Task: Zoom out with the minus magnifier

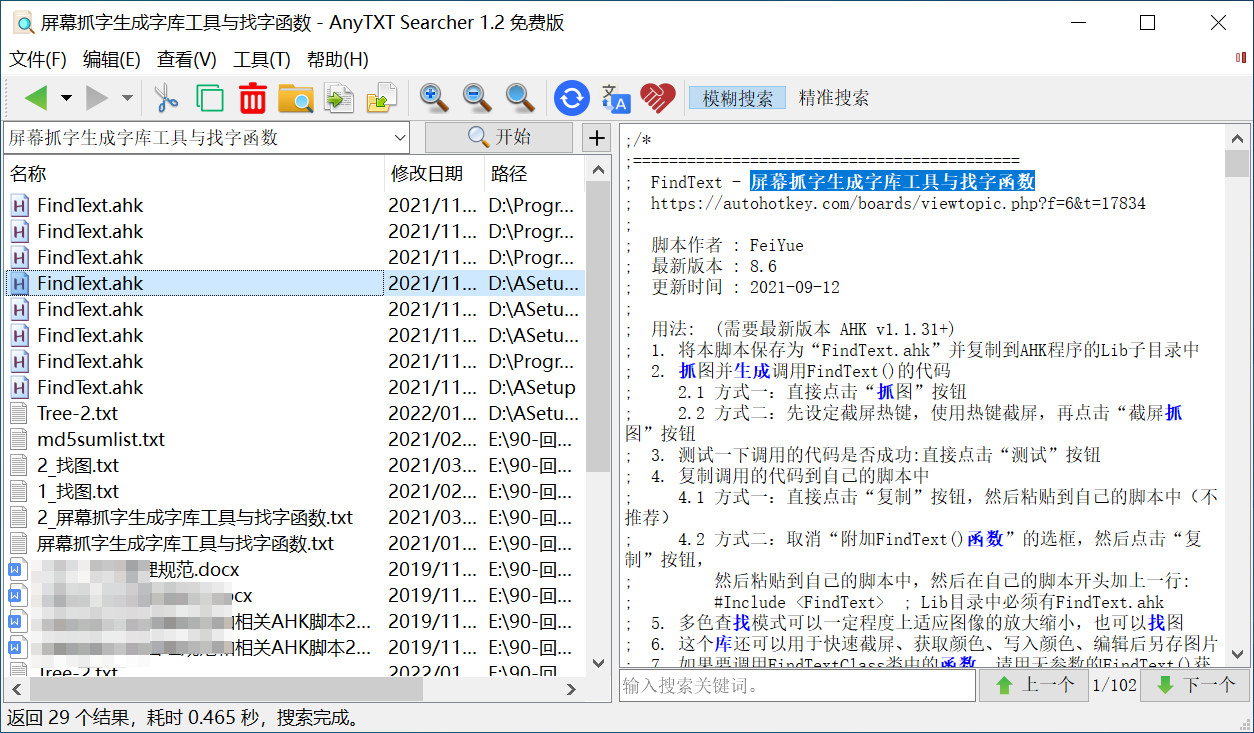Action: click(x=477, y=98)
